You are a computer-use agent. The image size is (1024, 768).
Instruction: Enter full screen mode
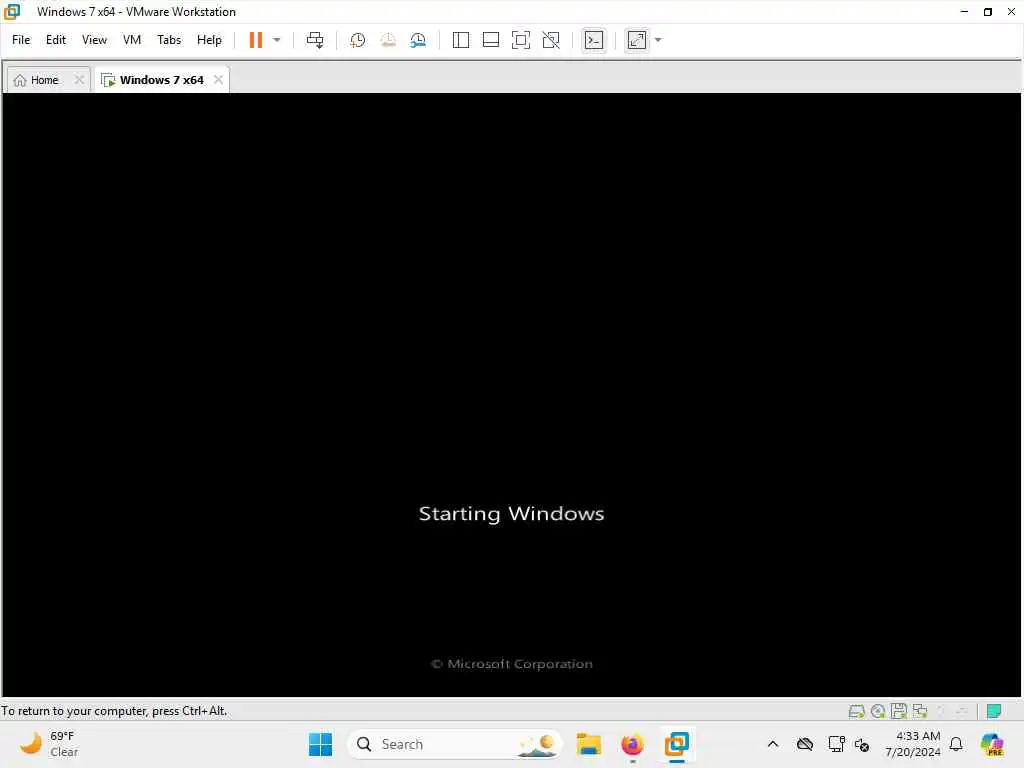tap(520, 40)
